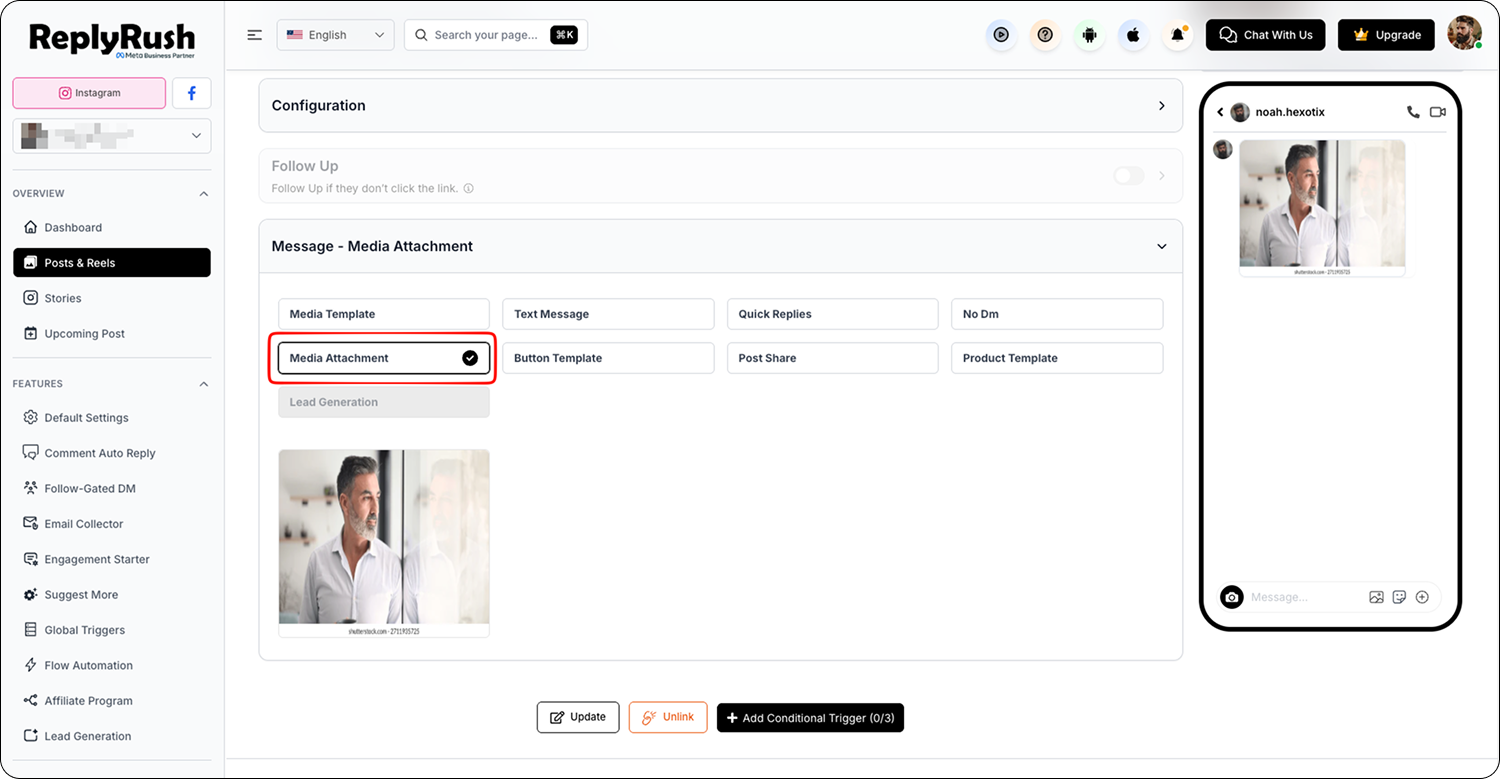Viewport: 1500px width, 779px height.
Task: Click the hamburger menu icon
Action: (255, 35)
